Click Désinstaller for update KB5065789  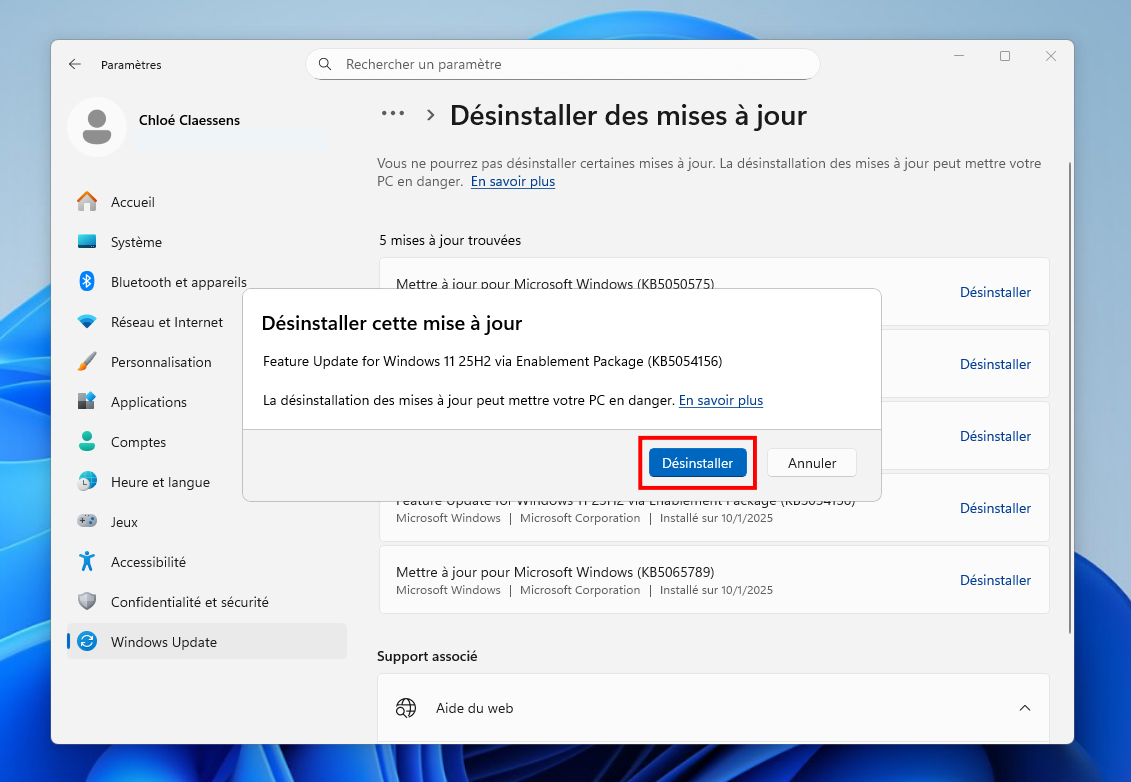[x=995, y=580]
